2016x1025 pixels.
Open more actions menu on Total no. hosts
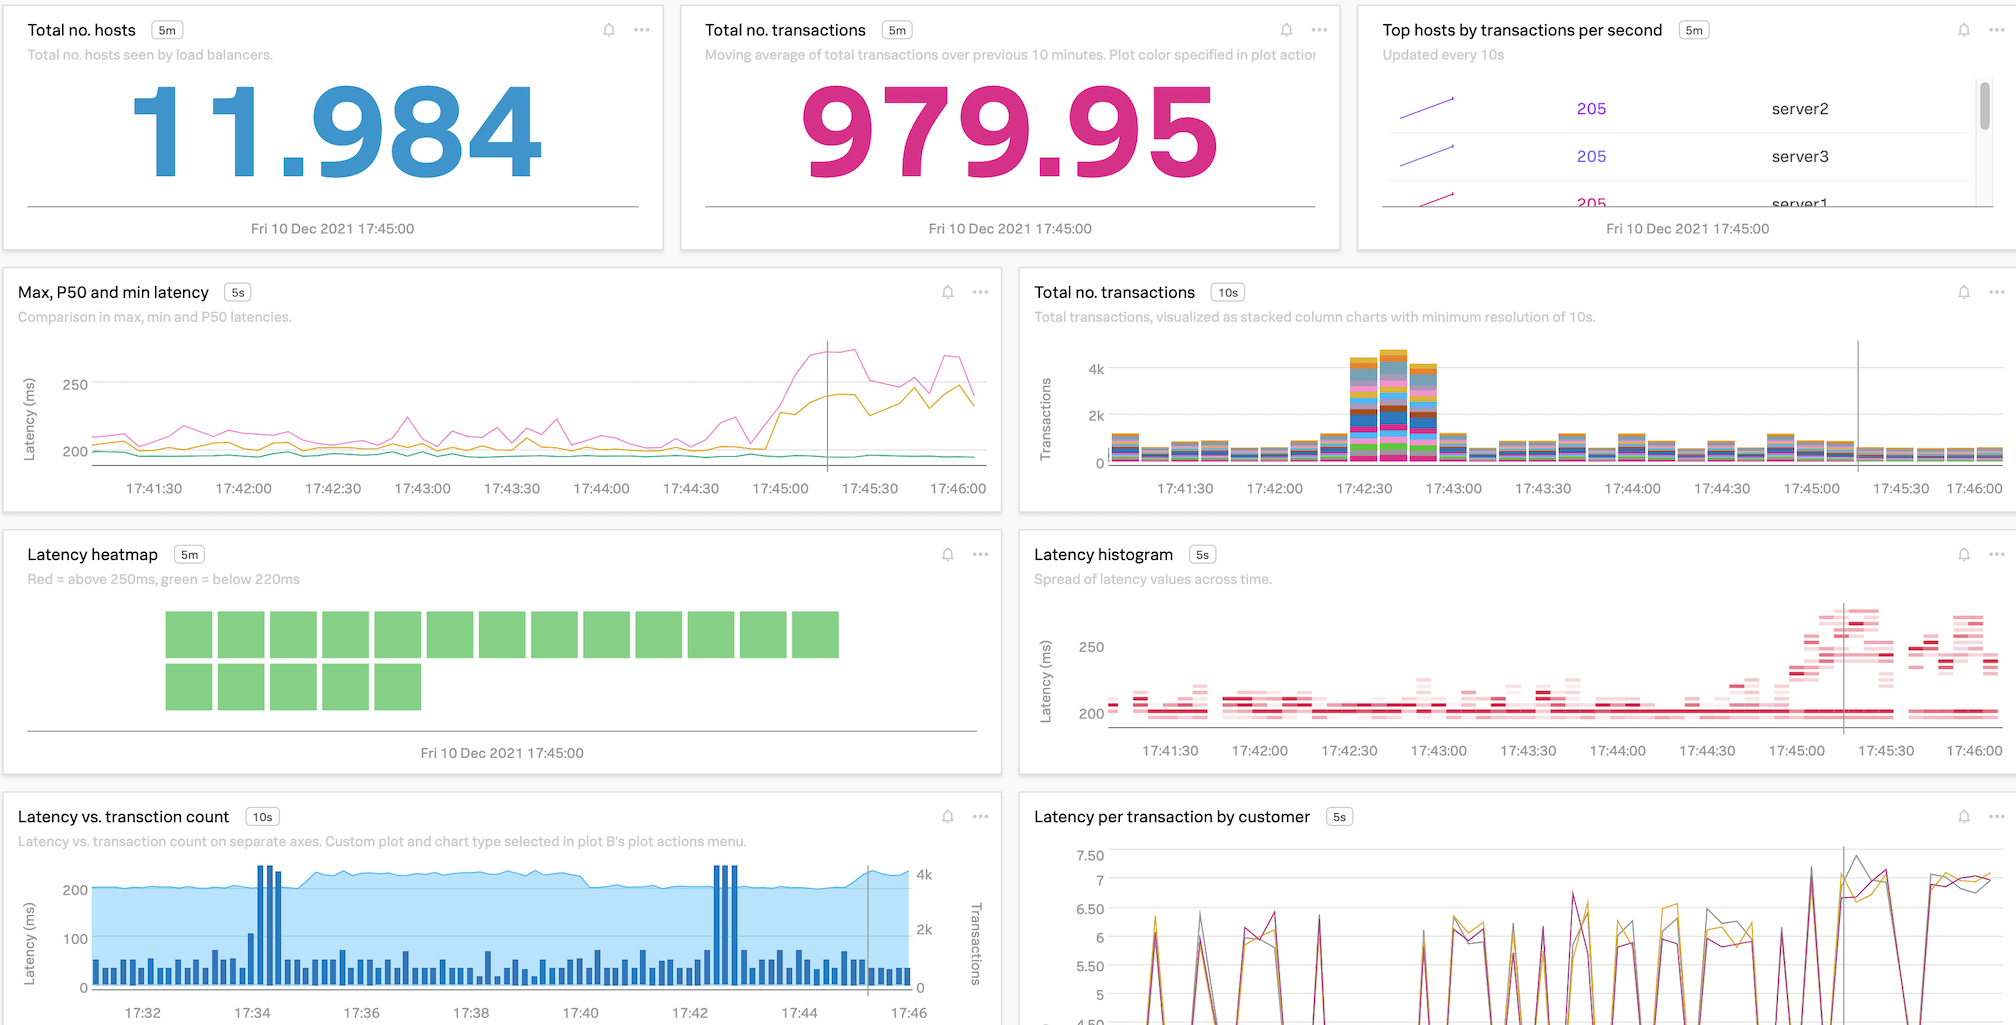coord(641,30)
